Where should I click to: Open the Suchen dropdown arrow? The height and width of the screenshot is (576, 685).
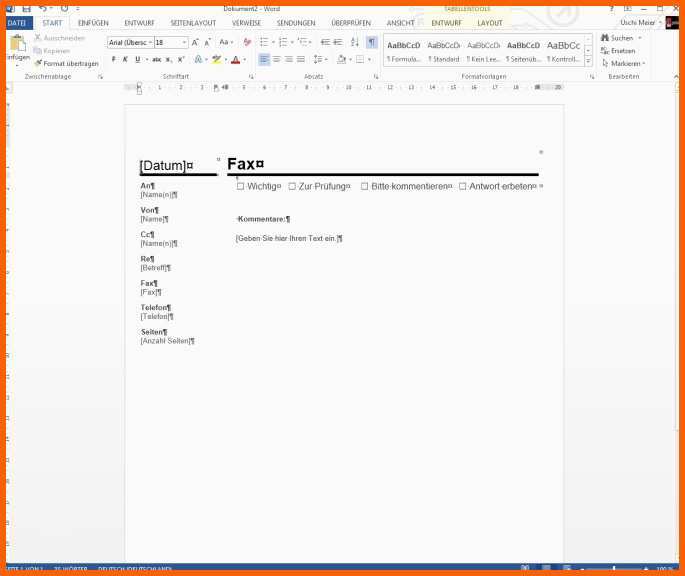click(x=640, y=38)
